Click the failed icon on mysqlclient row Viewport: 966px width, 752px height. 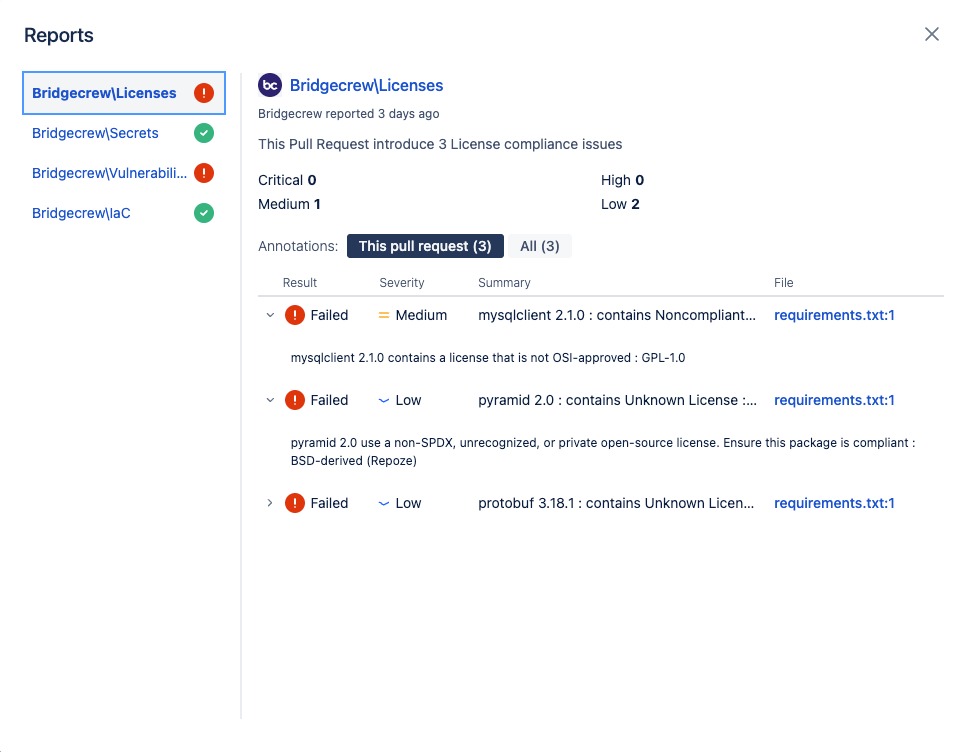click(x=294, y=315)
